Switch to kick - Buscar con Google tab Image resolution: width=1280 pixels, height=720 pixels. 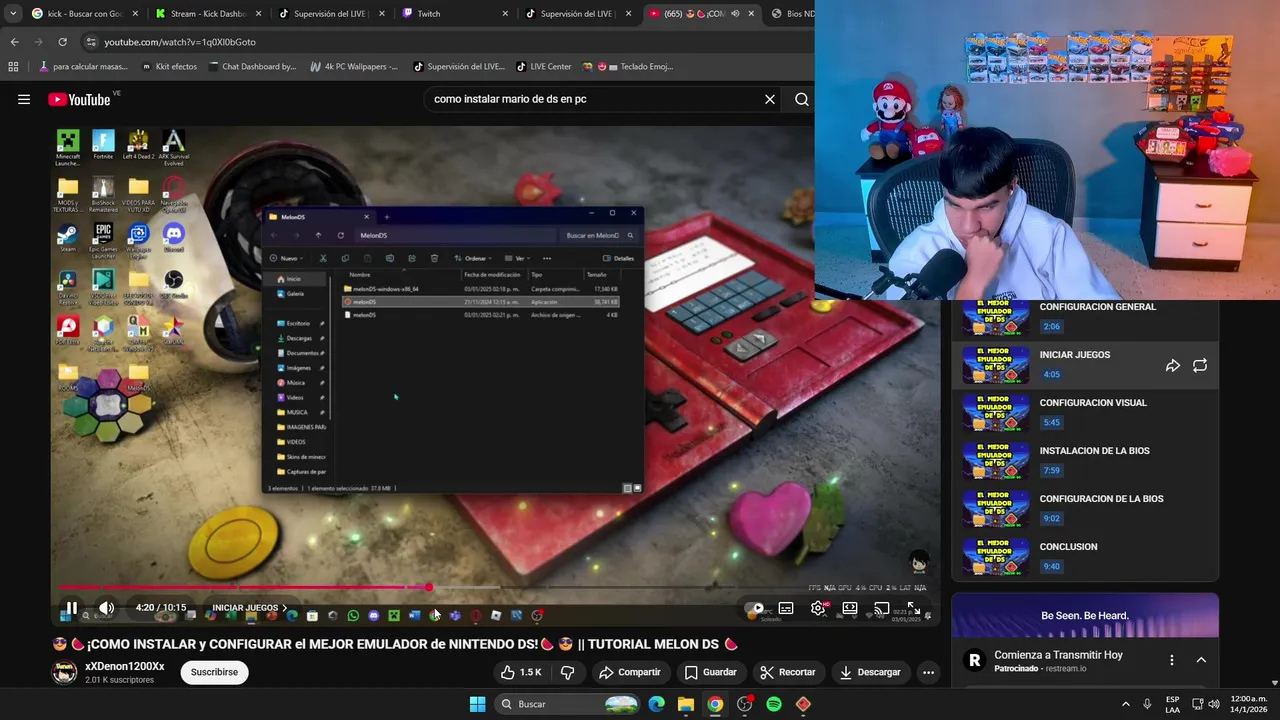85,14
